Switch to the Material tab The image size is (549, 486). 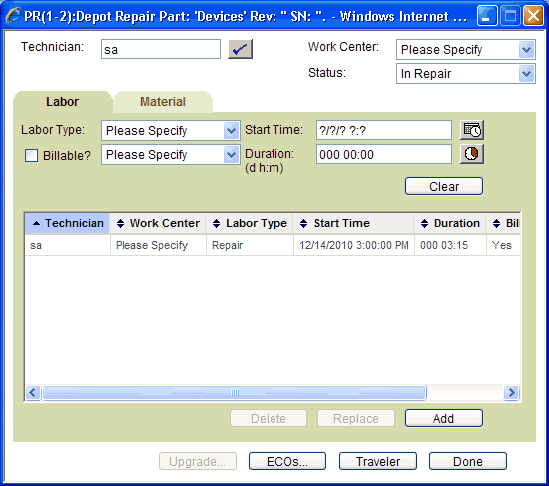[x=163, y=102]
